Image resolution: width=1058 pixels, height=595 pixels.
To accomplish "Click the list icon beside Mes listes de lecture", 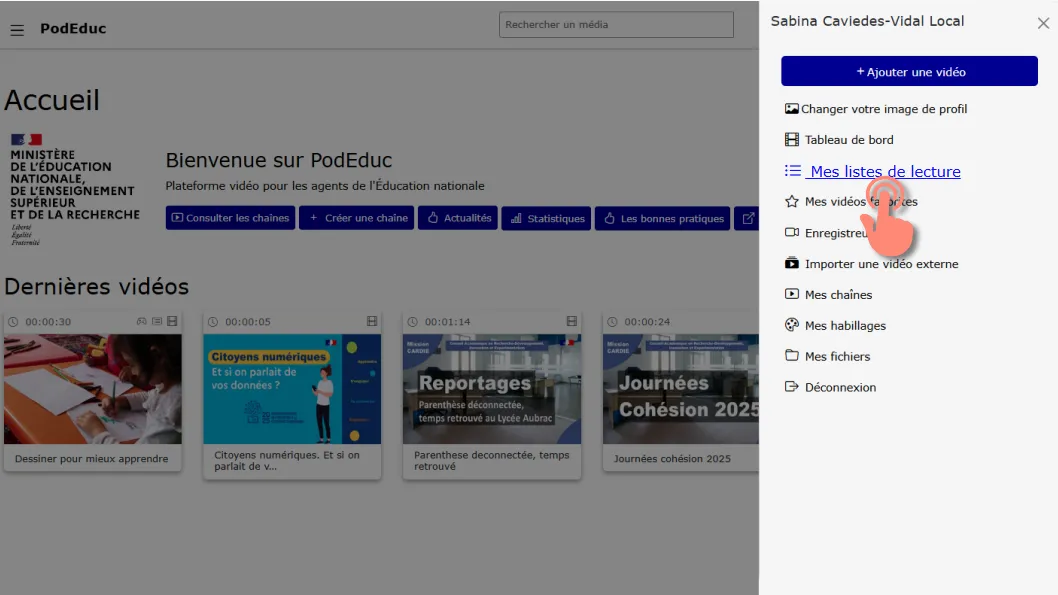I will (793, 171).
